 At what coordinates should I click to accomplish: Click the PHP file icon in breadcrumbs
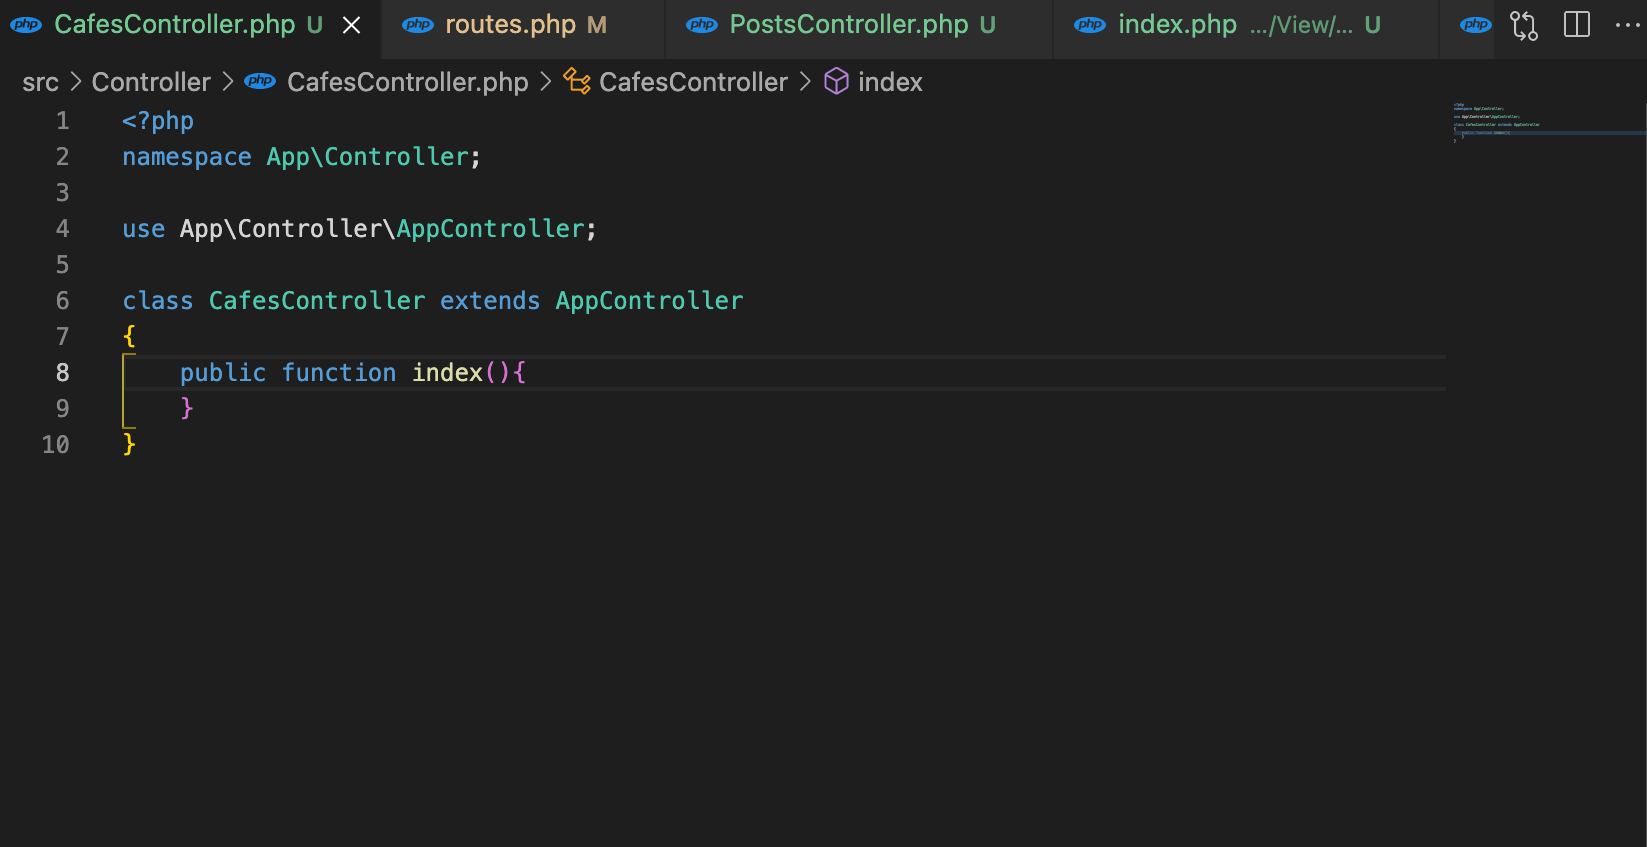[x=260, y=81]
